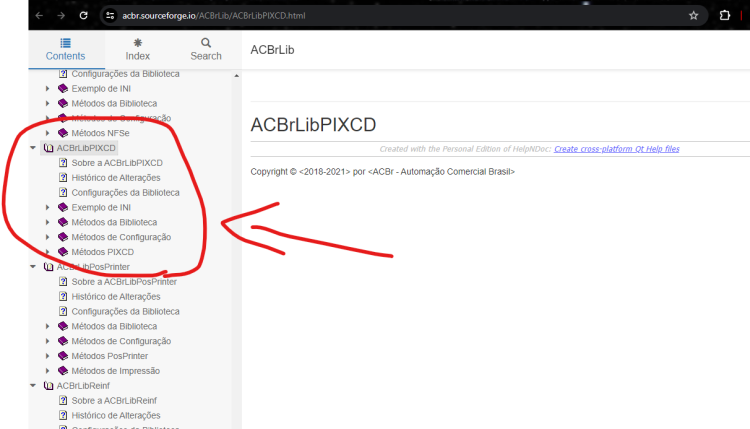The width and height of the screenshot is (750, 429).
Task: Click ACBrLibPosPrinter open book icon
Action: (x=48, y=266)
